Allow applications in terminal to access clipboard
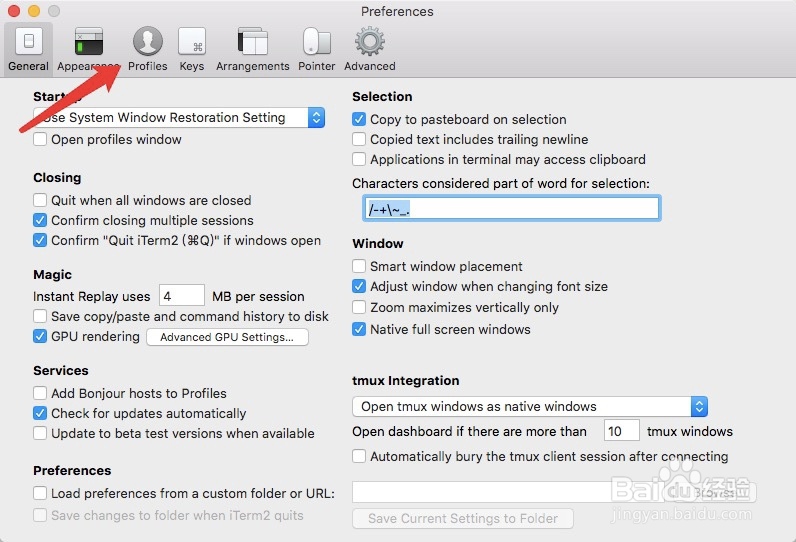This screenshot has width=796, height=542. click(359, 159)
